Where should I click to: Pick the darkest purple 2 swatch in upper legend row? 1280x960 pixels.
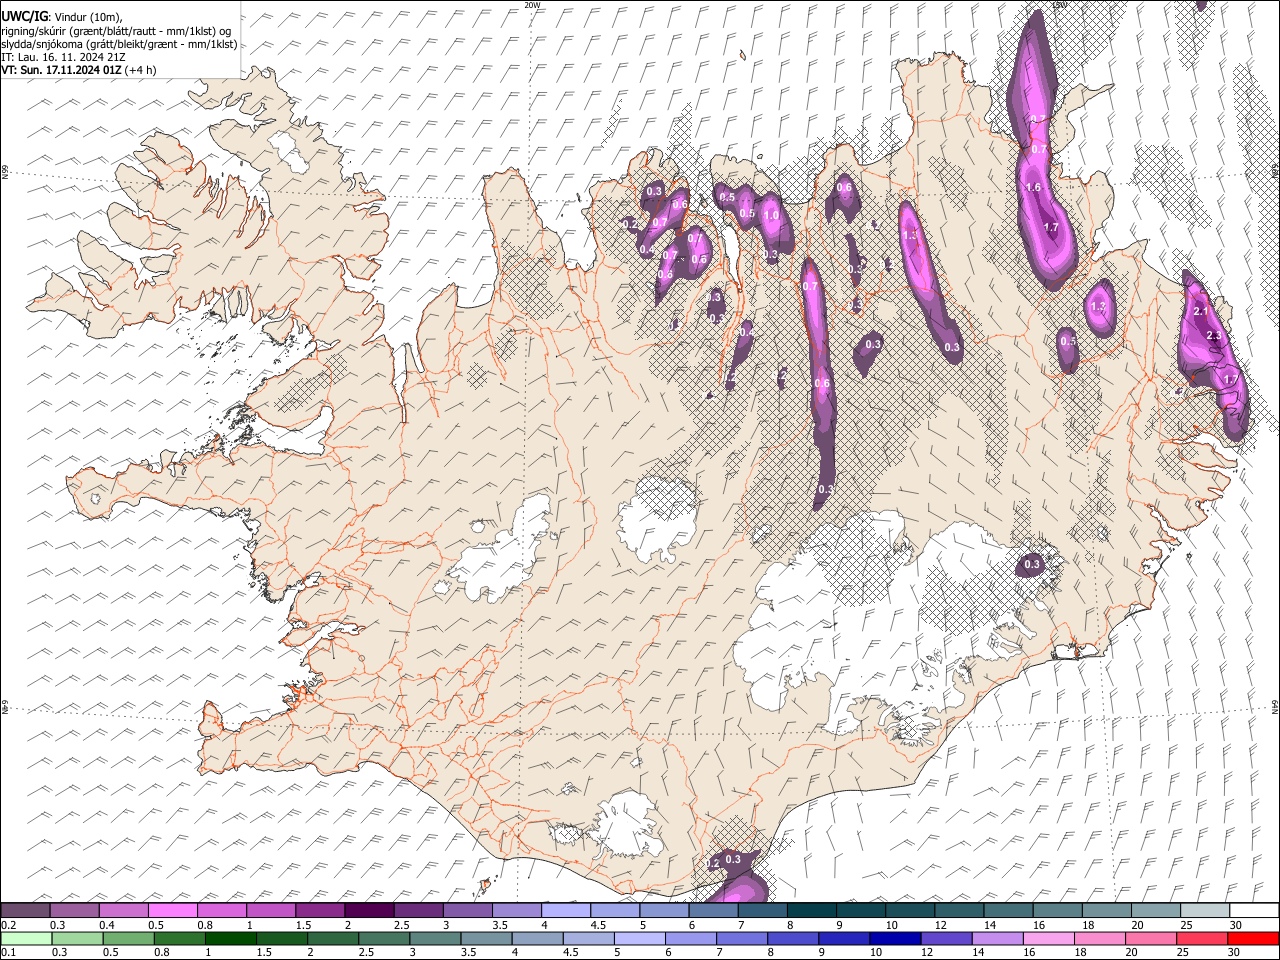[x=368, y=910]
